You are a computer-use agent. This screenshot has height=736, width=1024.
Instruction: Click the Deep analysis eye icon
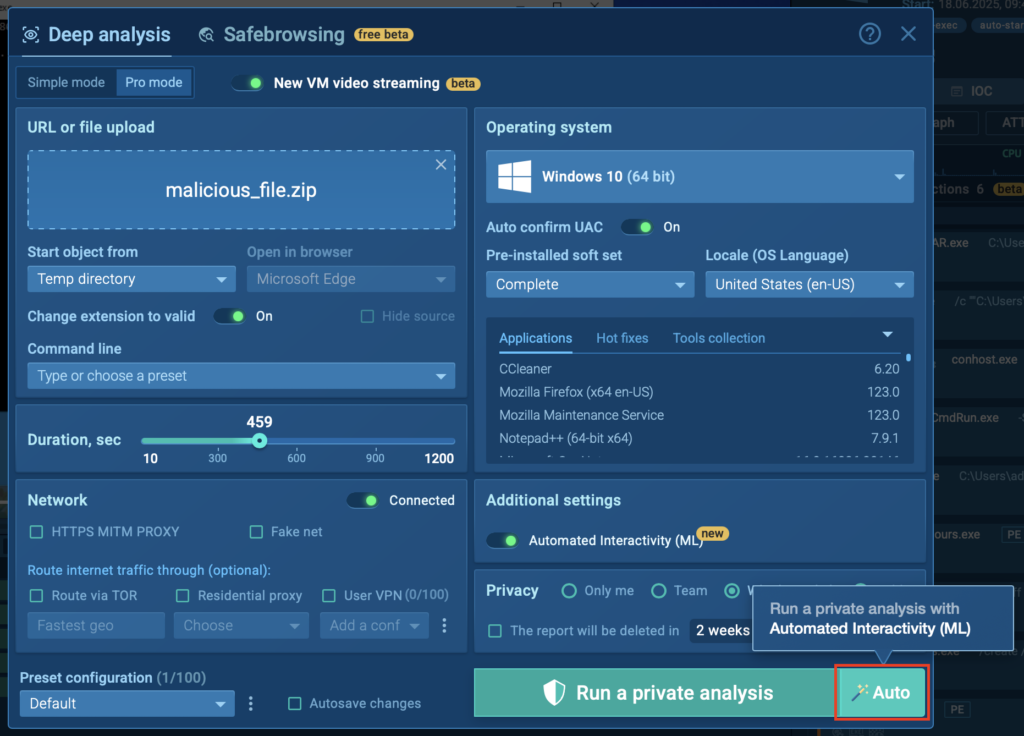[x=31, y=35]
